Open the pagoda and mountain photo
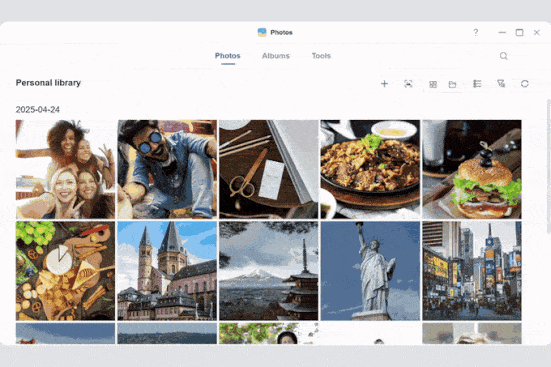551x367 pixels. pos(269,271)
